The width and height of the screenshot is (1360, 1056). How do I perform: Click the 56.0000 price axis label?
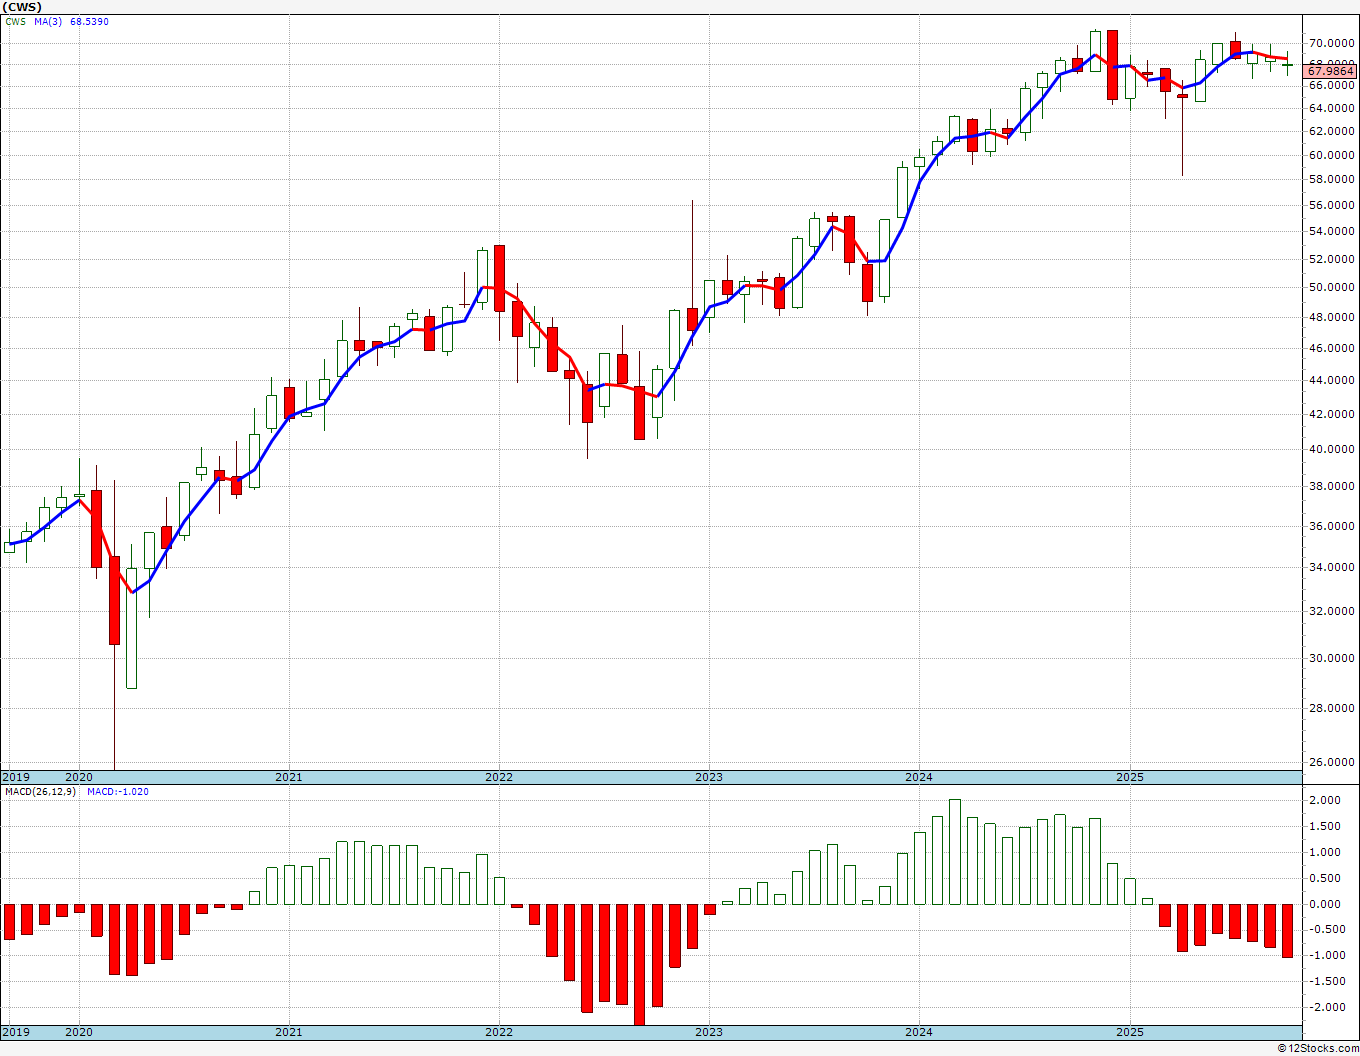tap(1332, 206)
